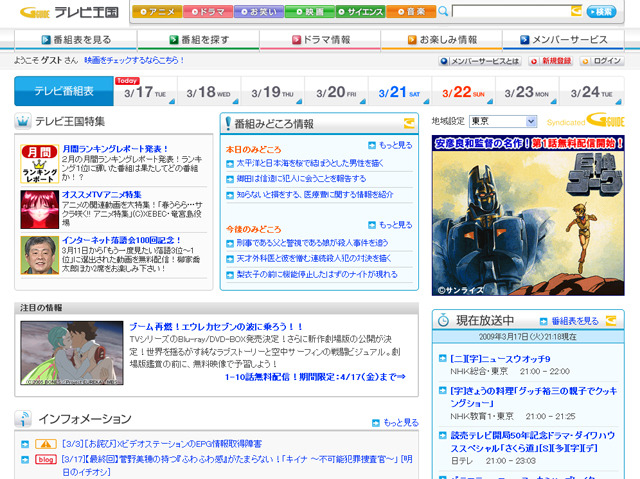This screenshot has height=479, width=640.
Task: Select the 3/19 THU date
Action: pyautogui.click(x=273, y=92)
